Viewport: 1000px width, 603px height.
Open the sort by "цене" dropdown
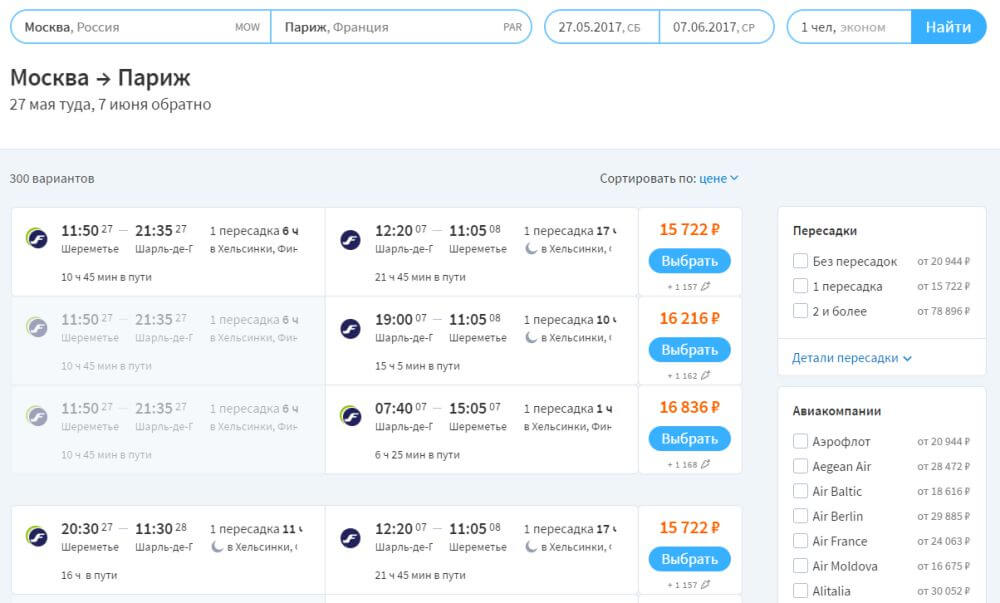coord(719,178)
